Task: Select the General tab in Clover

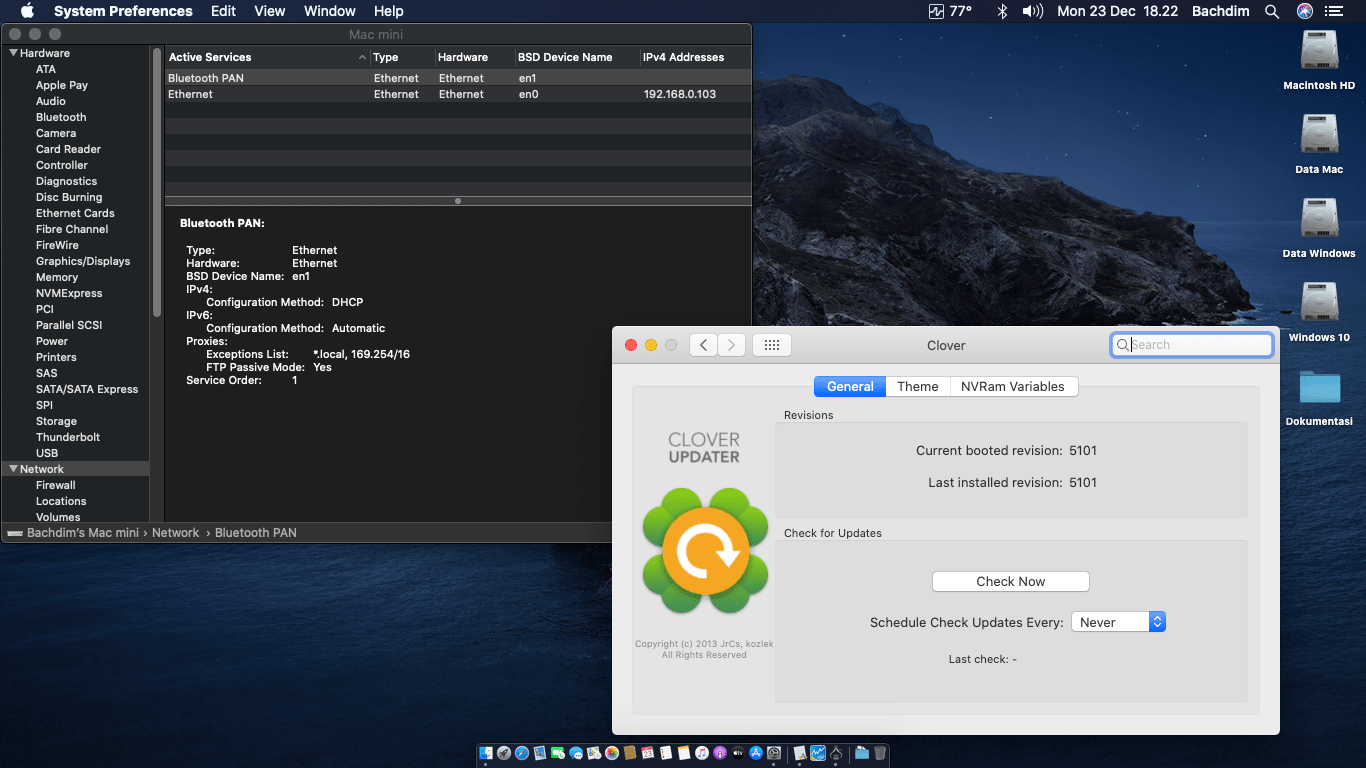Action: [850, 386]
